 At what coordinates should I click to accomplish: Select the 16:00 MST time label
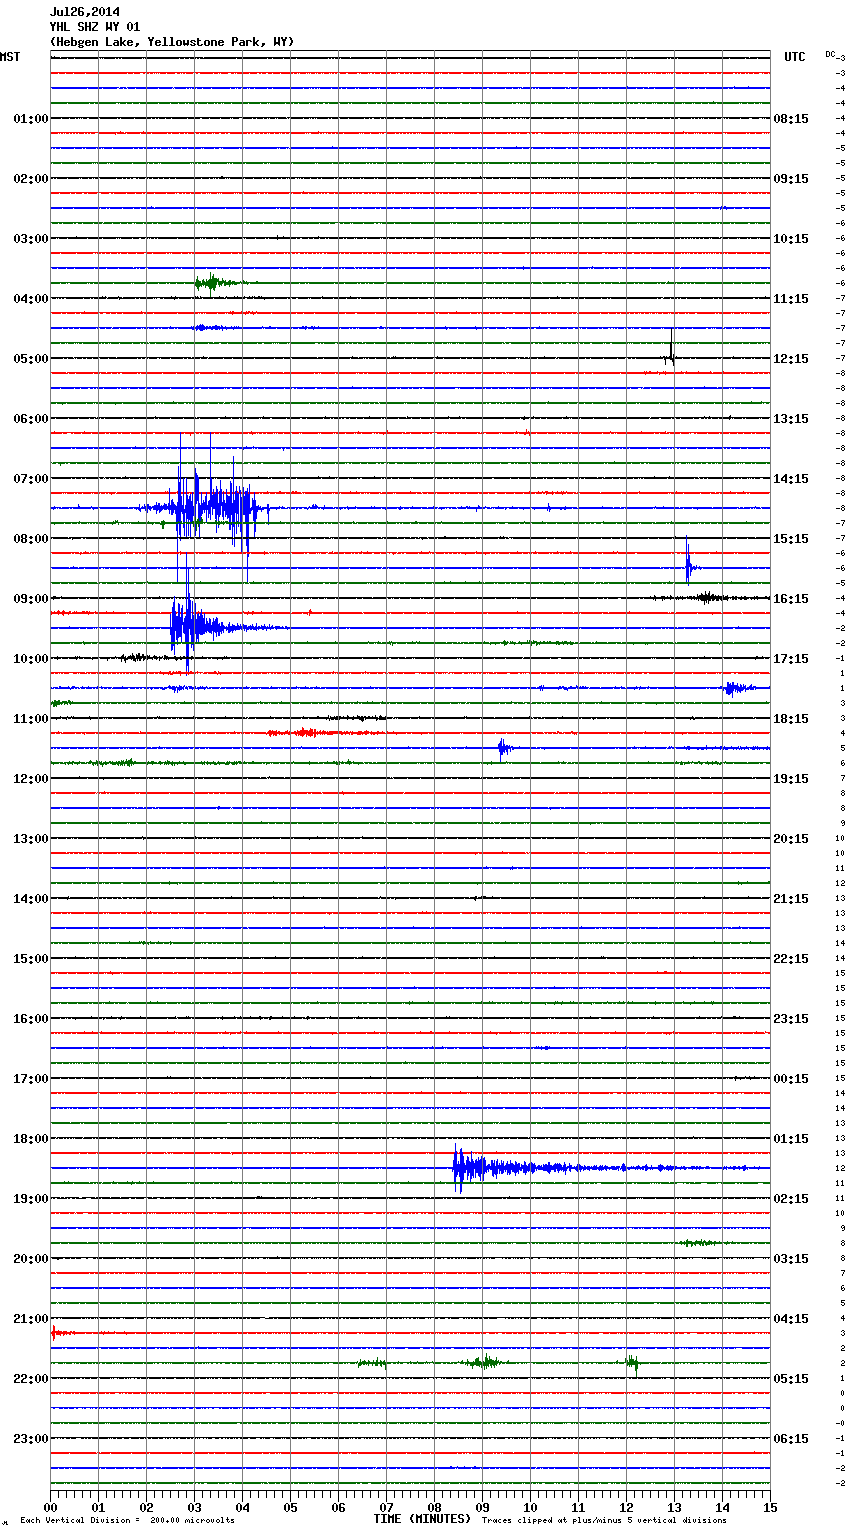point(30,1018)
